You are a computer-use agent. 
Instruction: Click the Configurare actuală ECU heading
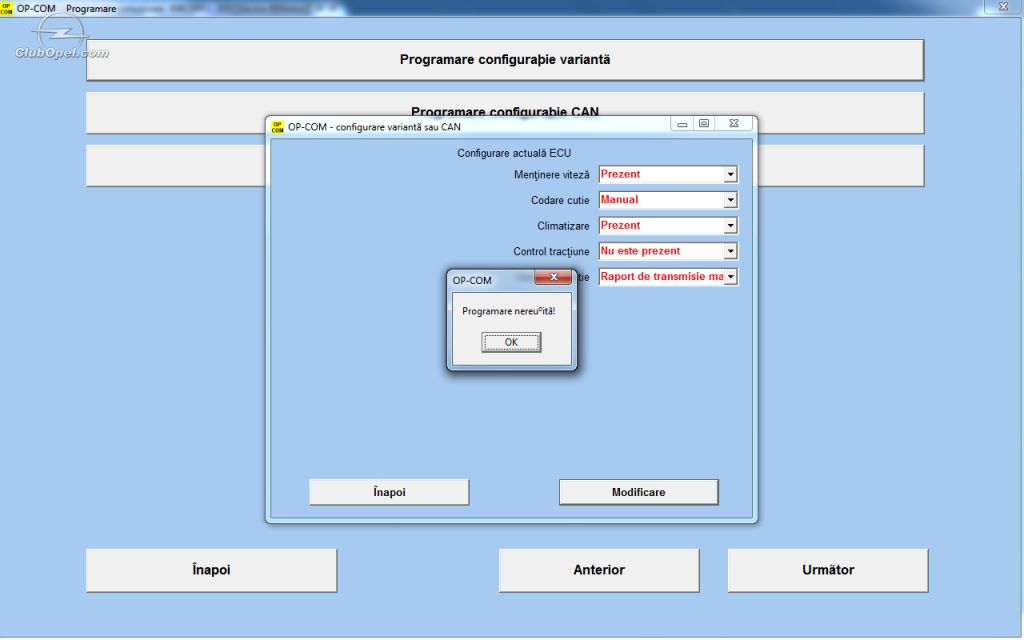point(514,153)
